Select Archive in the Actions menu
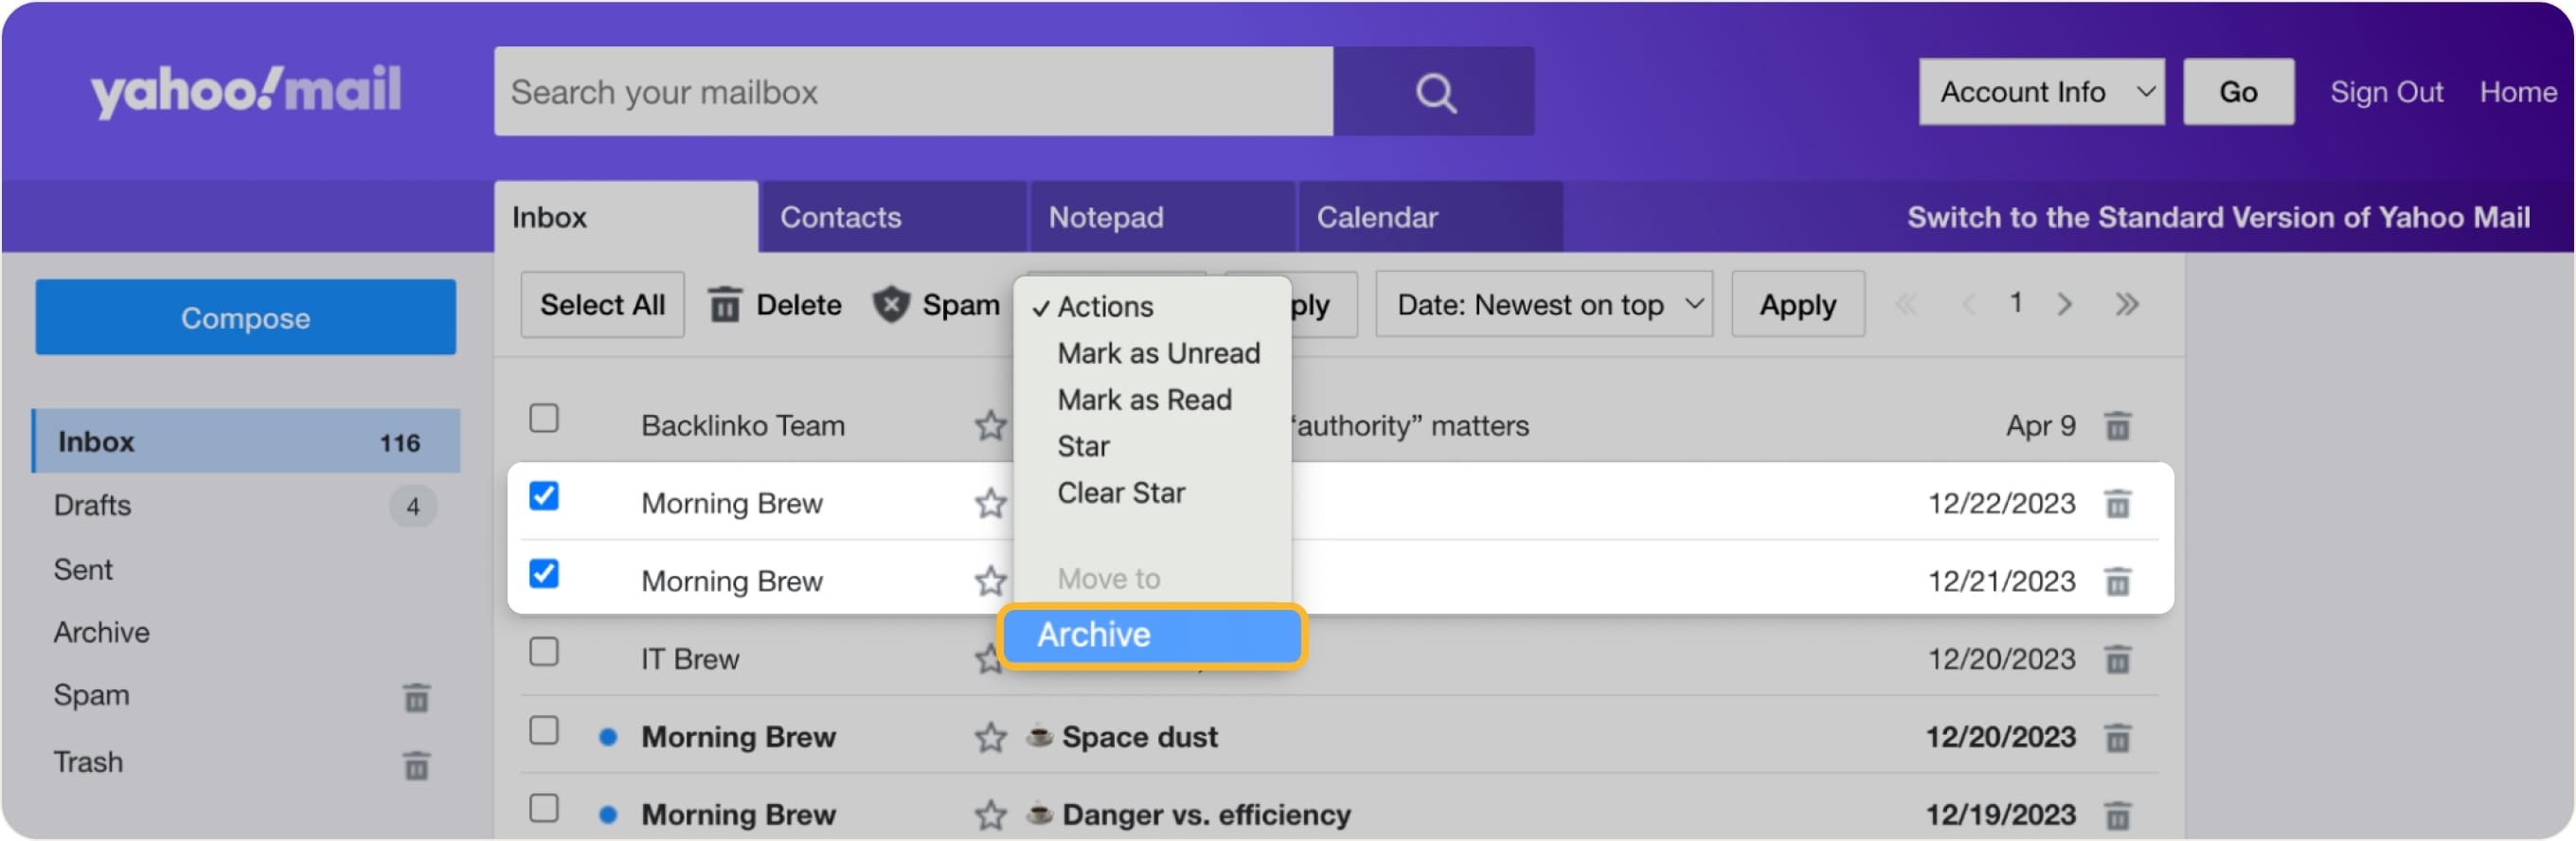Screen dimensions: 2576x841 coord(1152,635)
